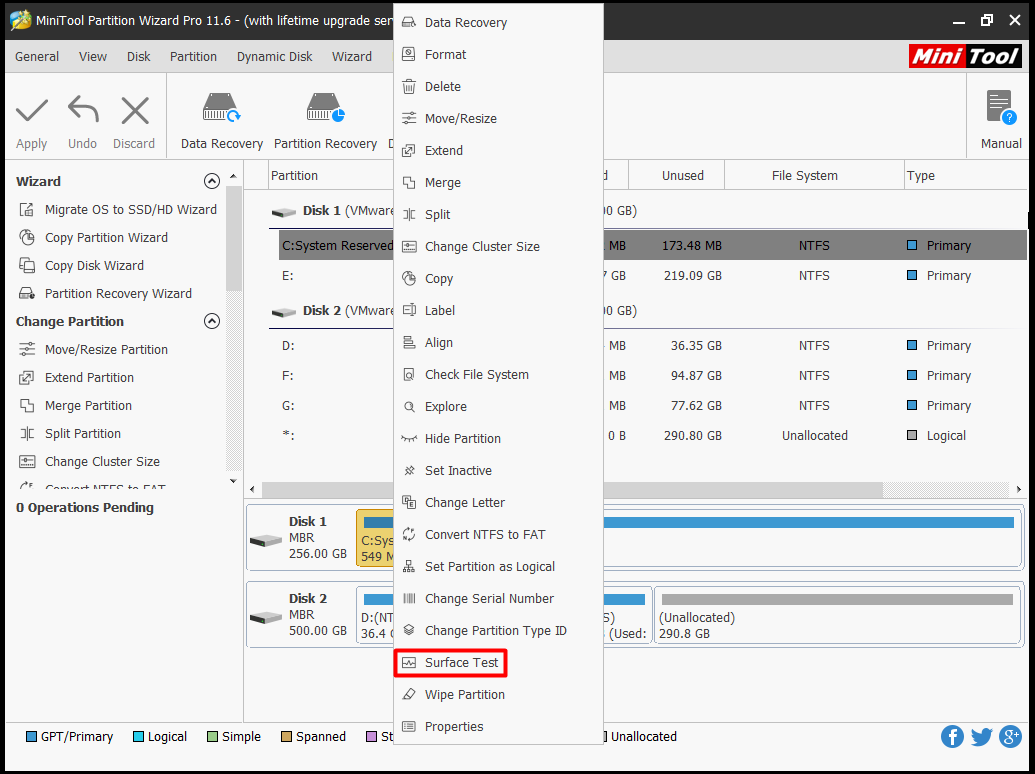Choose Set Partition as Logical
The height and width of the screenshot is (774, 1035).
click(498, 567)
